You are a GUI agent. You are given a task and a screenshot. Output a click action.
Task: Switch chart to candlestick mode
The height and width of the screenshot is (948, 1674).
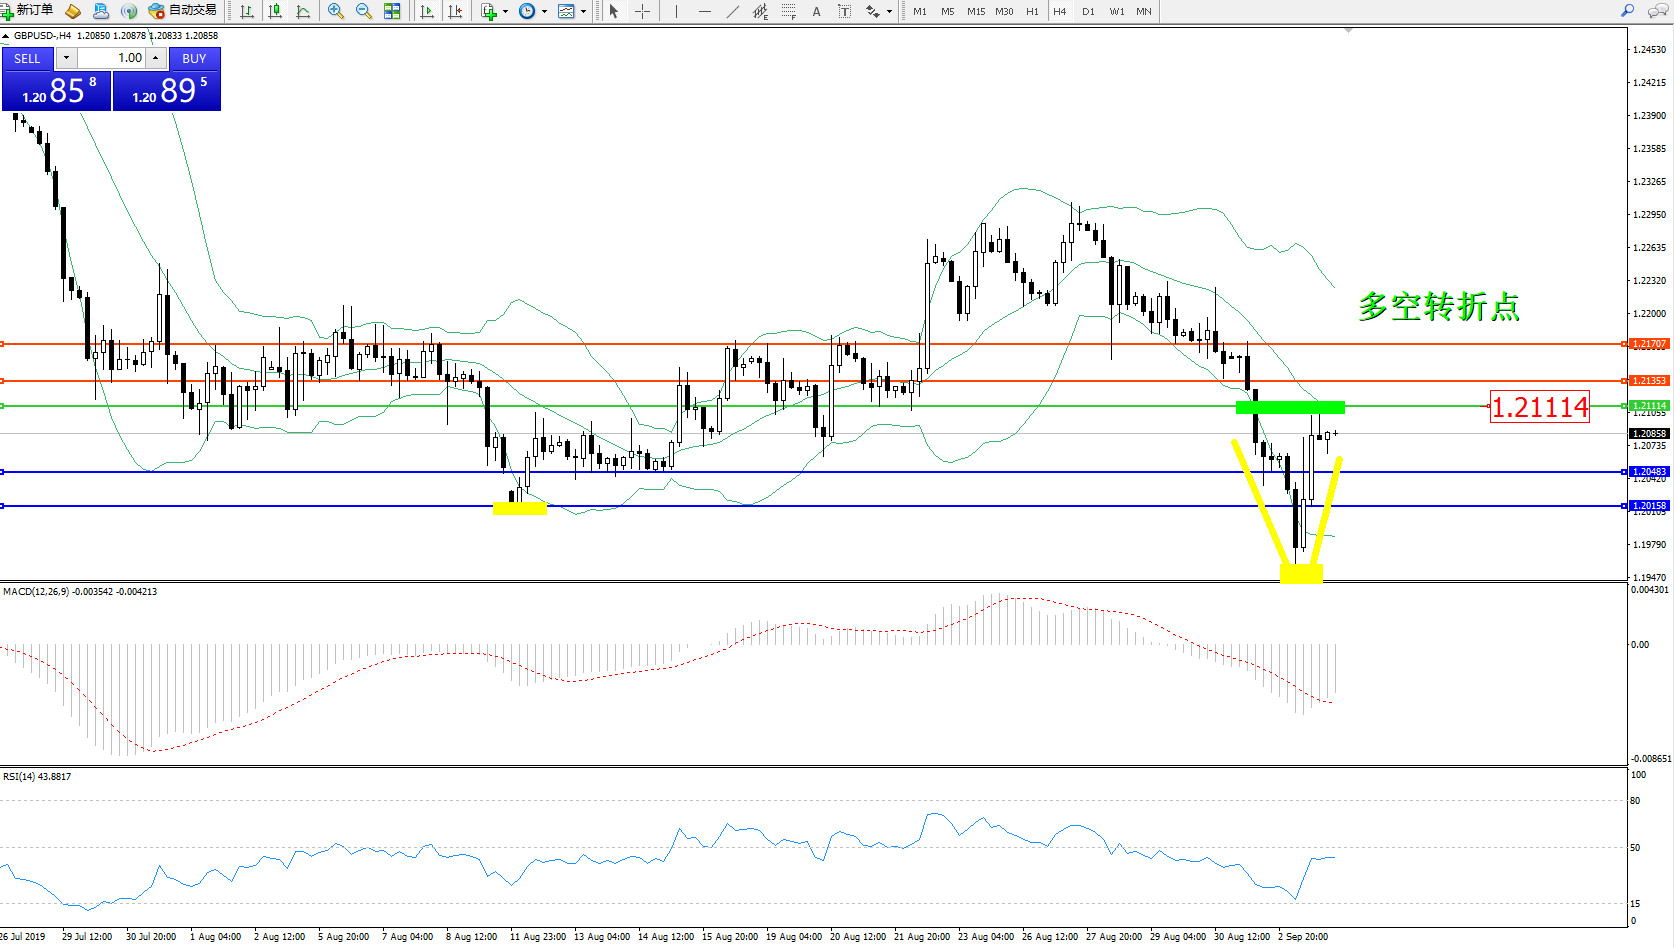click(x=275, y=11)
